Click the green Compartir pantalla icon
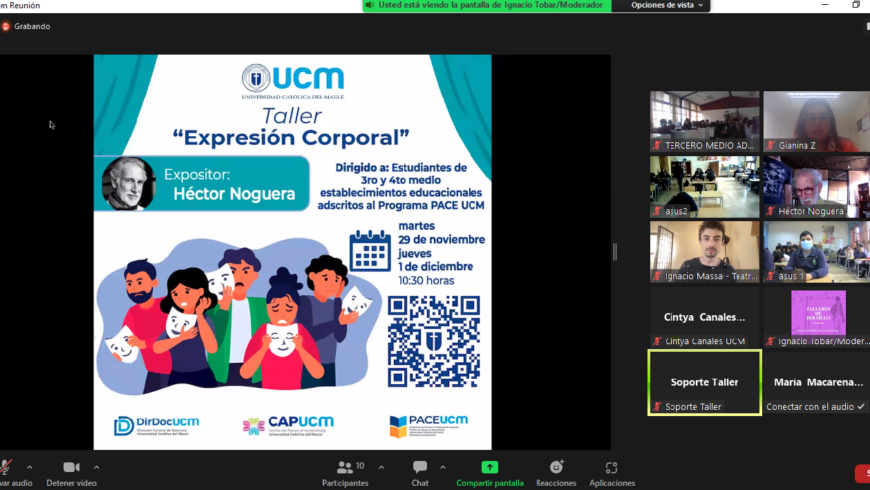 489,467
